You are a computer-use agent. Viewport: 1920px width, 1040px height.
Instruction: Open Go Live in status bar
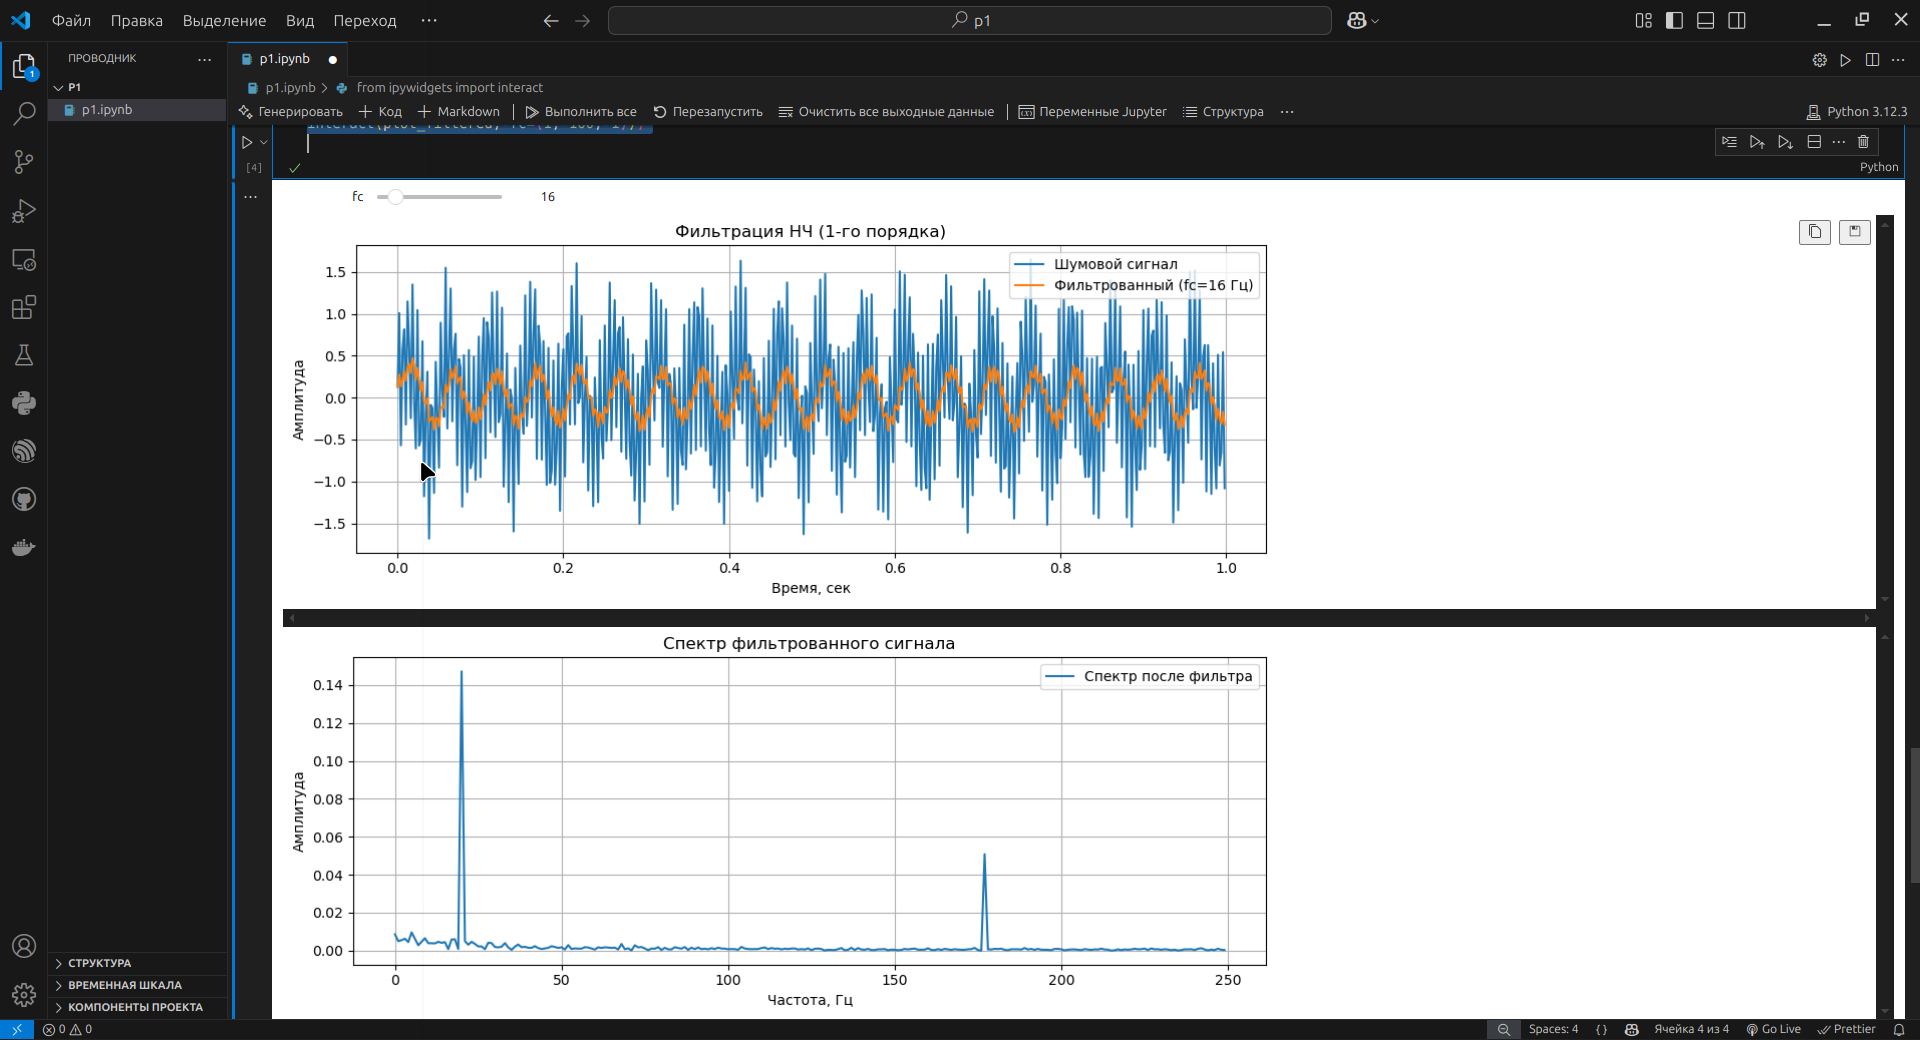[1773, 1029]
